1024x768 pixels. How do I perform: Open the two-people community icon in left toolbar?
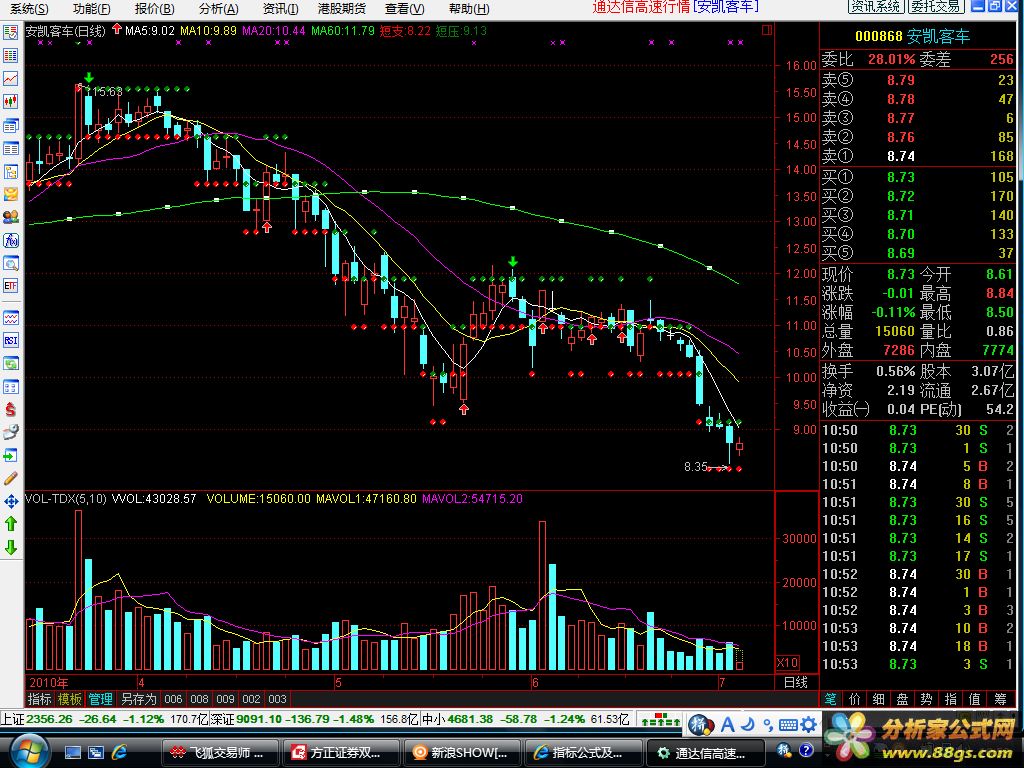10,217
